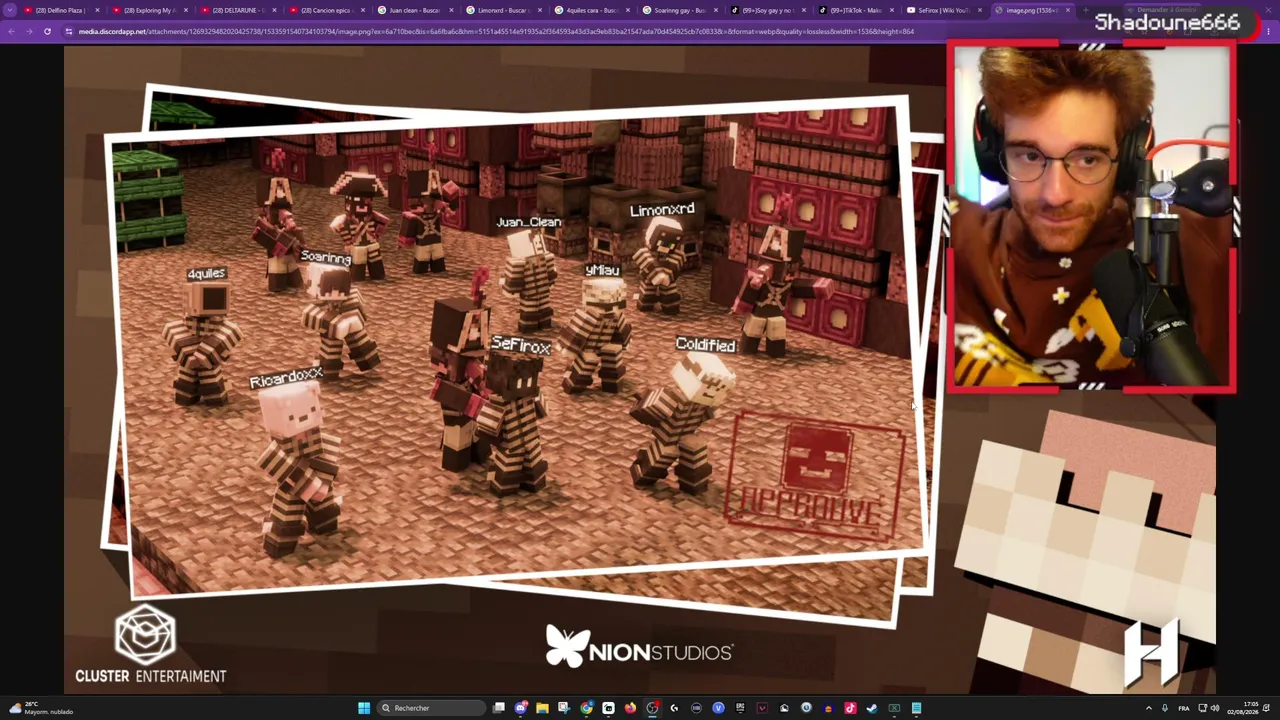The width and height of the screenshot is (1280, 720).
Task: Show hidden system tray icons
Action: coord(1148,708)
